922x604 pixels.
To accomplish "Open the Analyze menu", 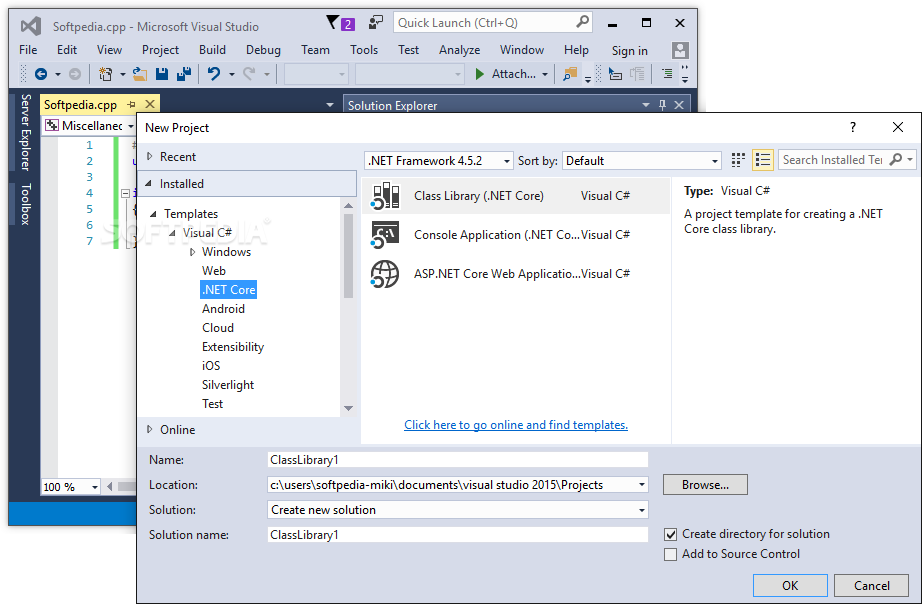I will click(x=459, y=50).
